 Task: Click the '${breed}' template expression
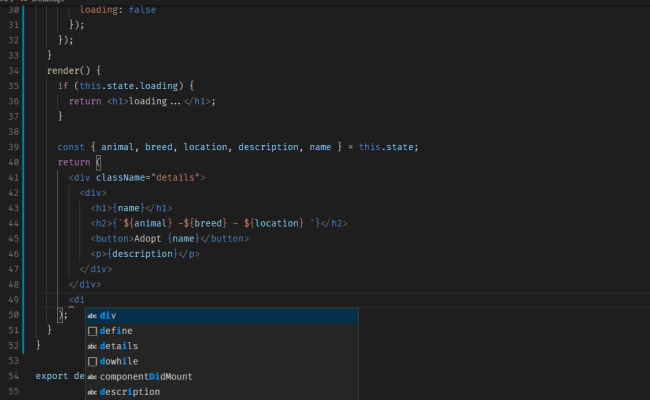pos(205,223)
